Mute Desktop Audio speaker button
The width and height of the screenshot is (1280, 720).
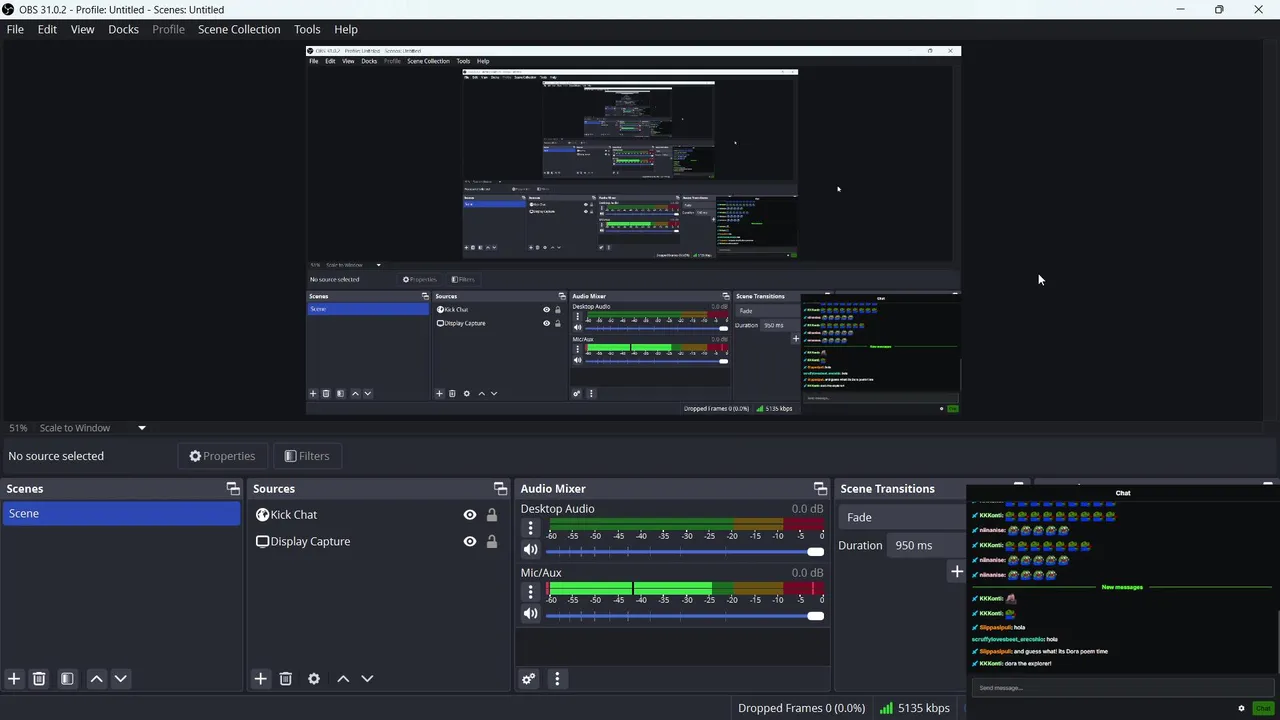pos(530,550)
